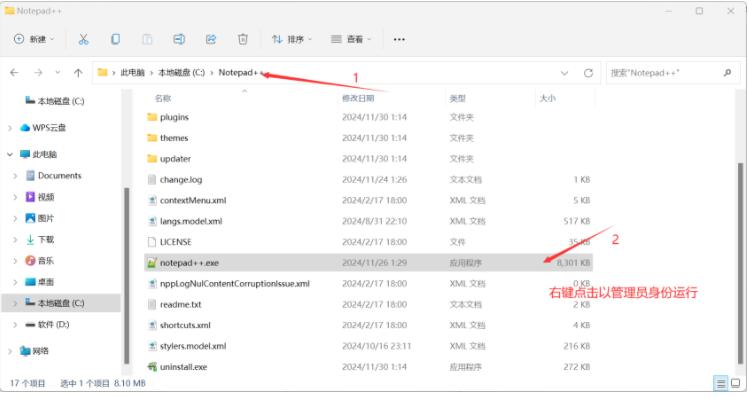Click the Copy icon in toolbar

115,39
